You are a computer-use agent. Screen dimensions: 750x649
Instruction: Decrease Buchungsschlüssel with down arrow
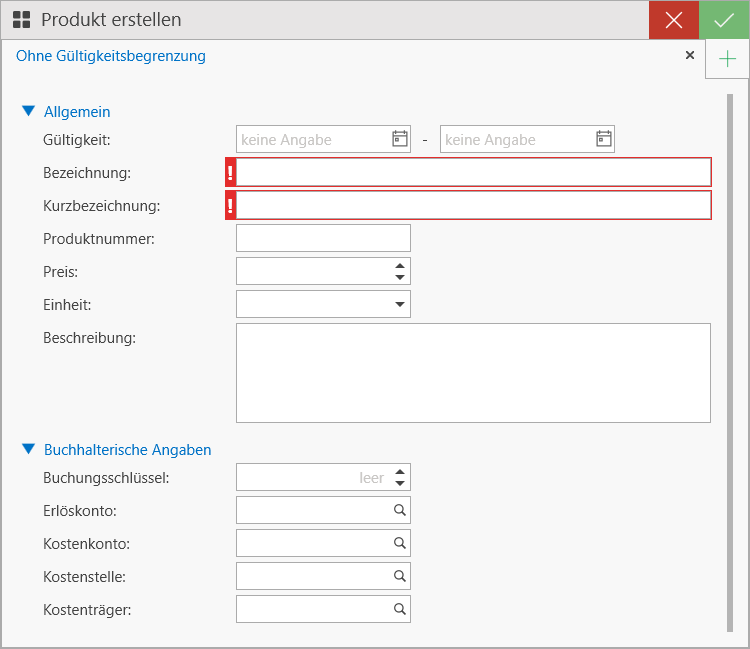point(400,483)
